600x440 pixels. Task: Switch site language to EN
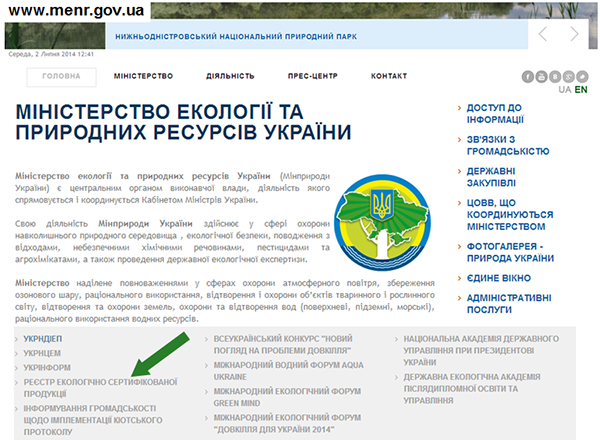pos(581,90)
